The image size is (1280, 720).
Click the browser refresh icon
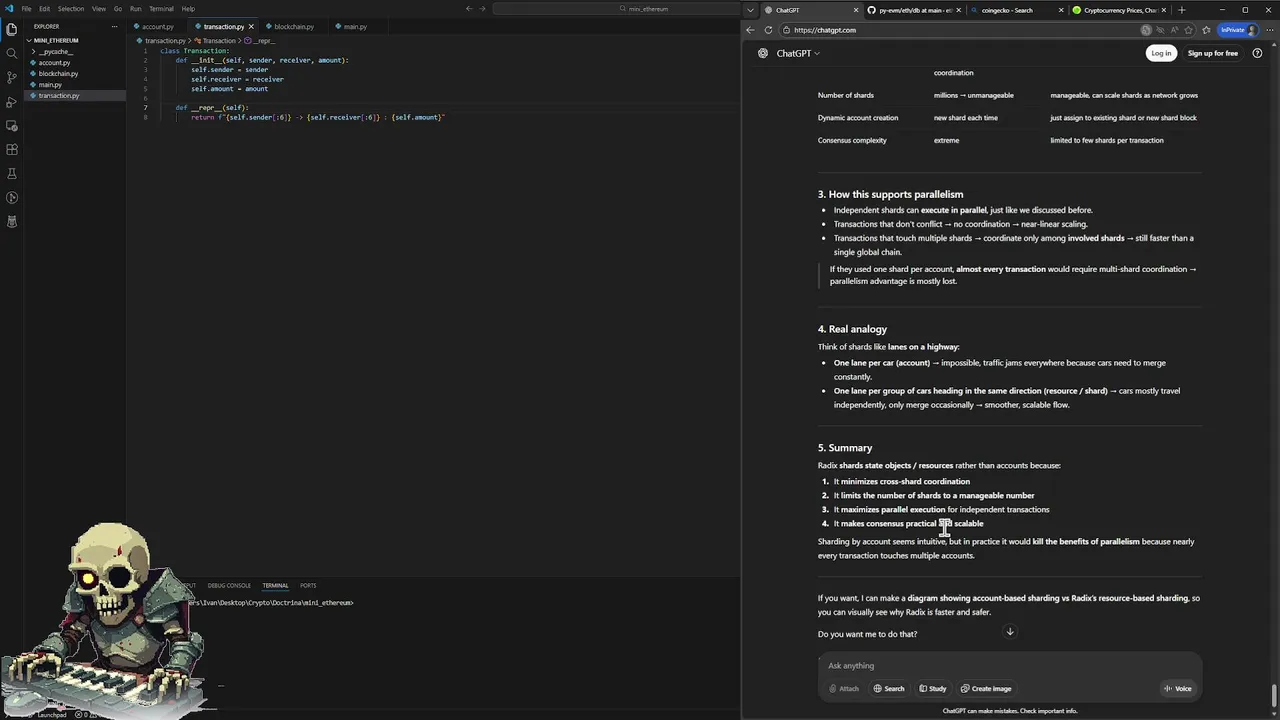pyautogui.click(x=768, y=30)
